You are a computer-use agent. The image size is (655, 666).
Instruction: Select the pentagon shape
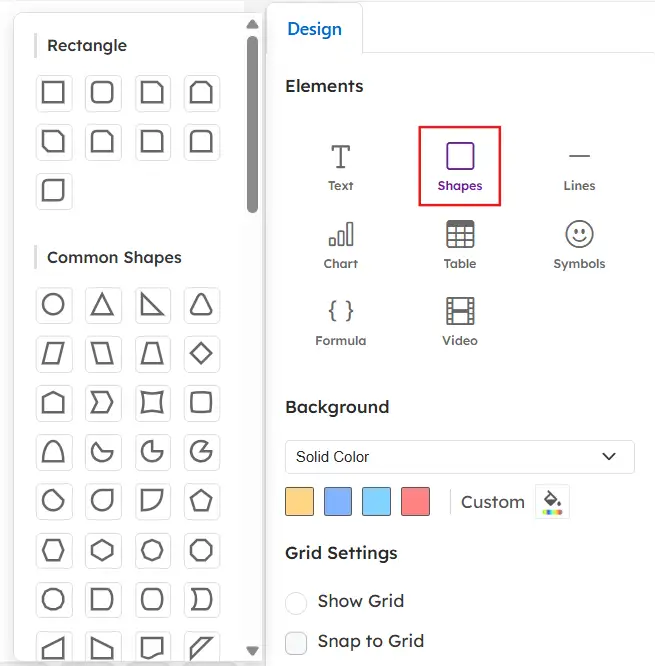(x=202, y=499)
